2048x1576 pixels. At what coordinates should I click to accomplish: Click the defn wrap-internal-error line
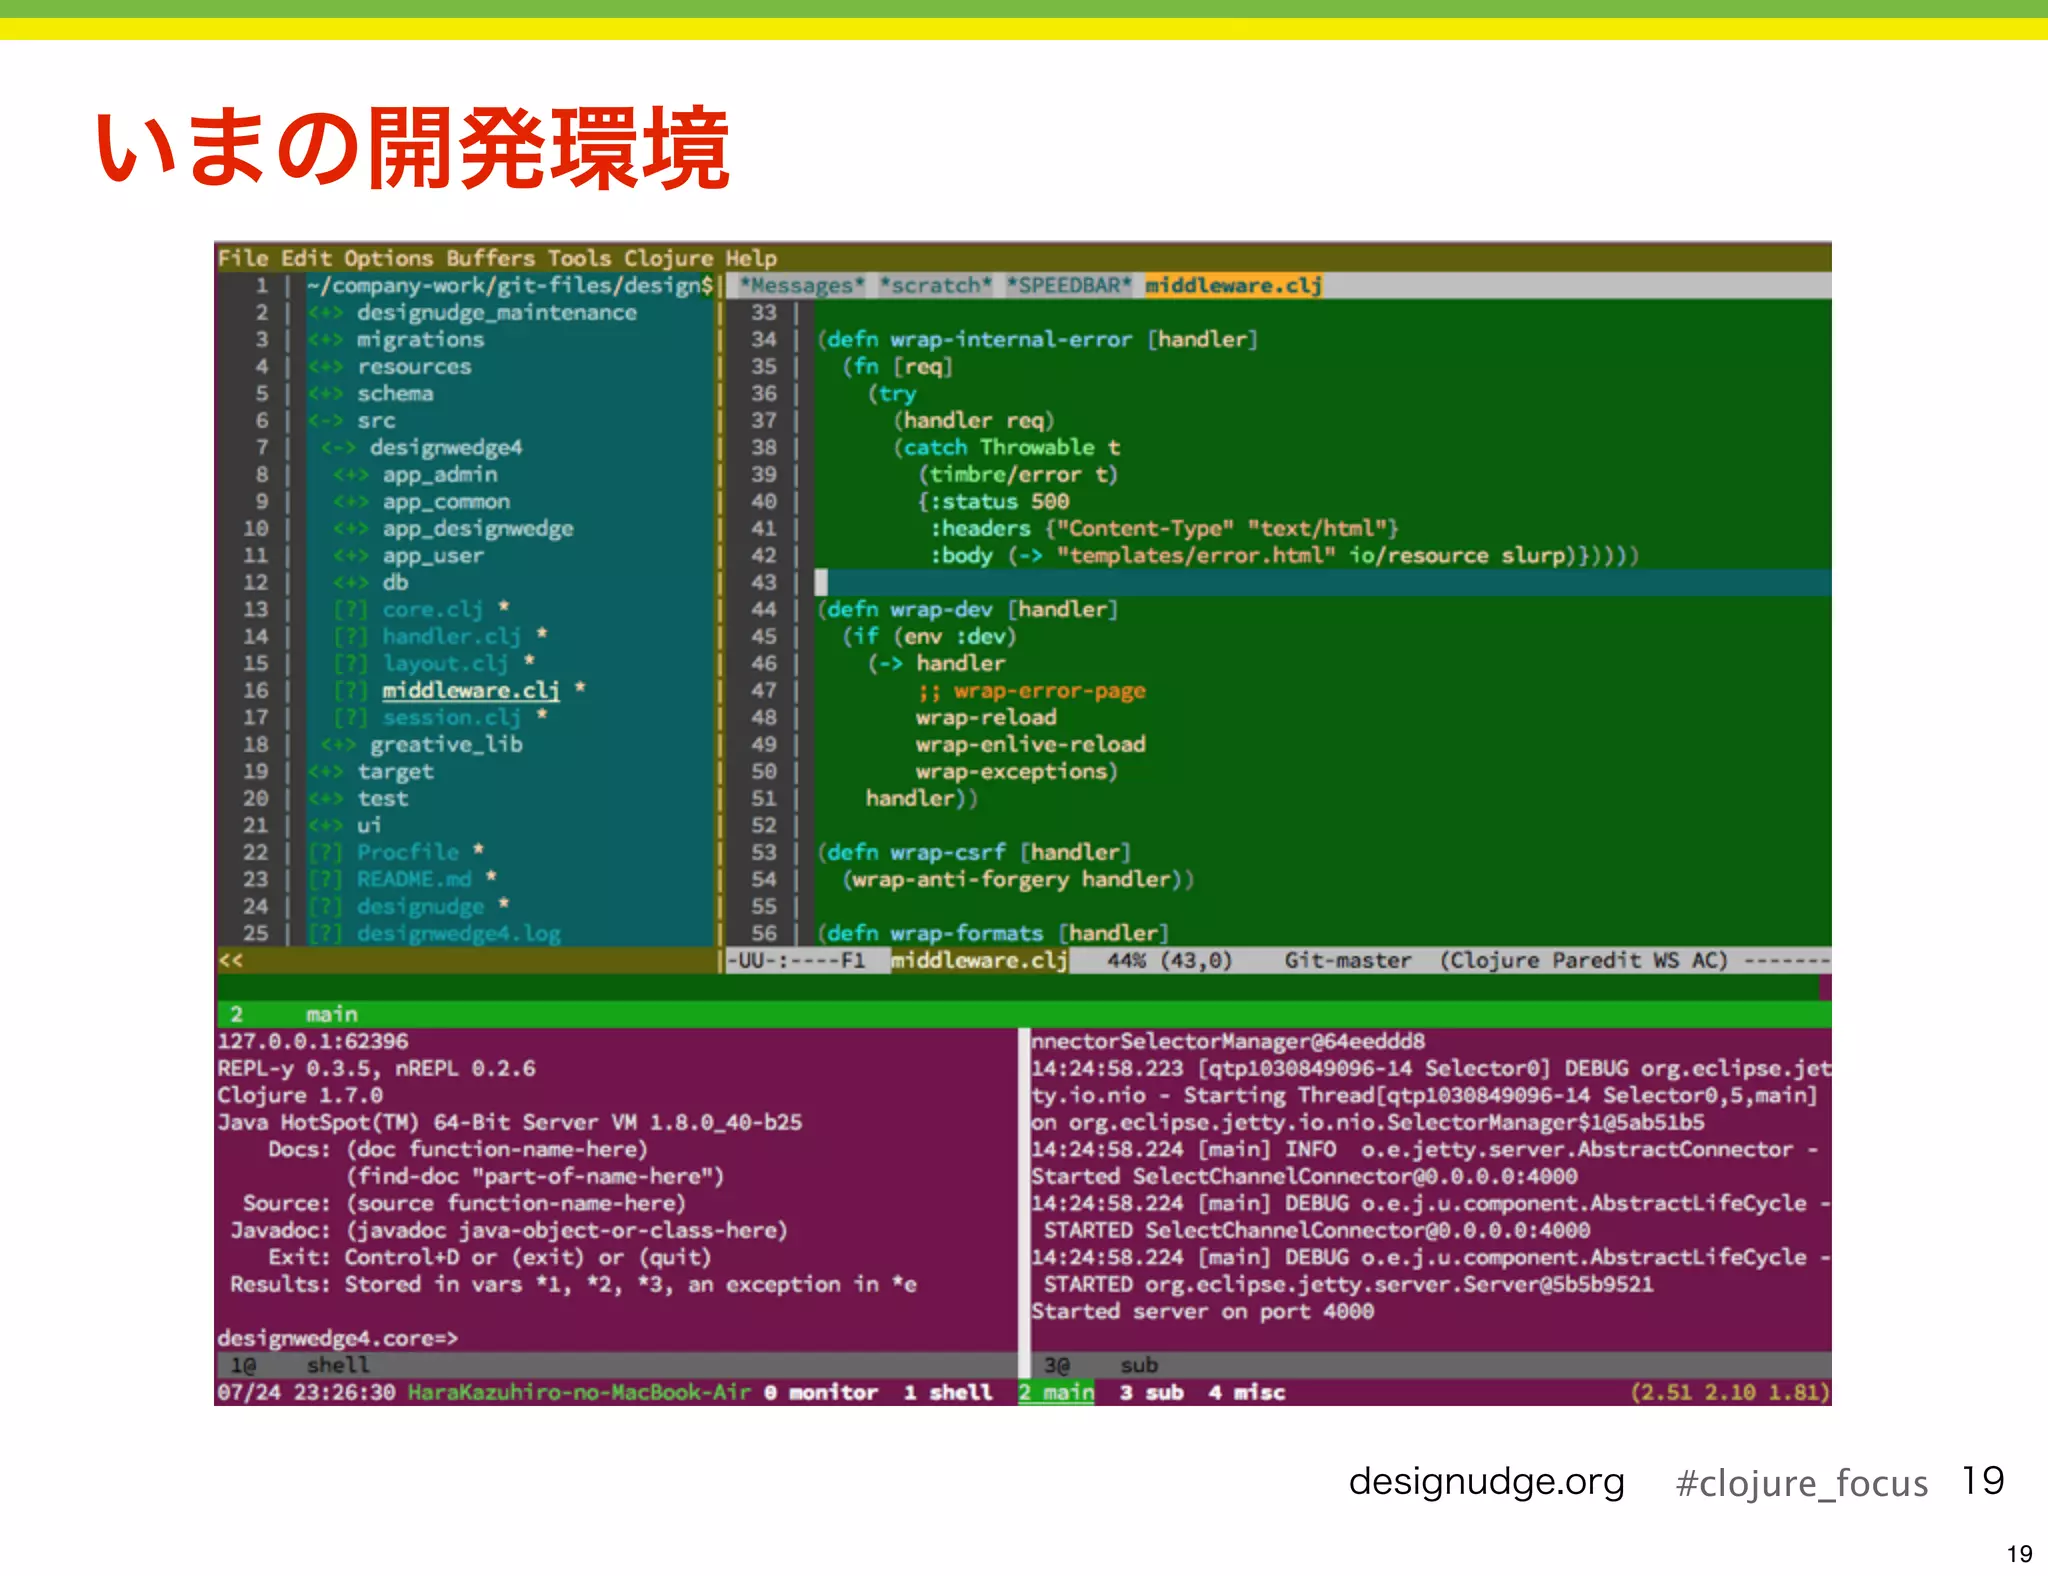tap(1037, 339)
